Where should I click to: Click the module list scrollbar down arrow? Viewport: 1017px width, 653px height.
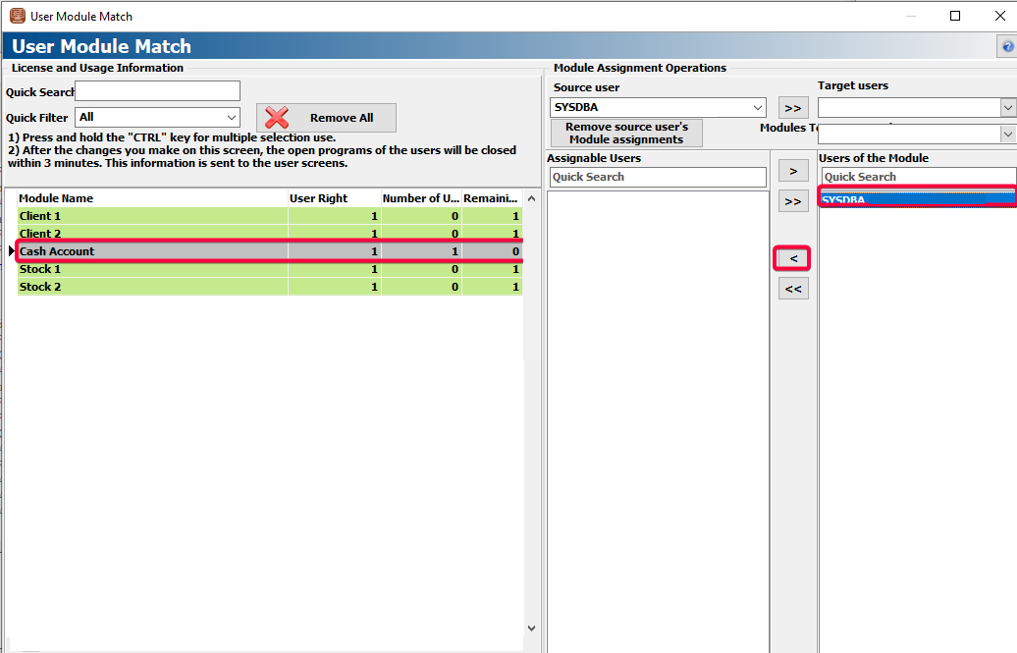point(531,627)
